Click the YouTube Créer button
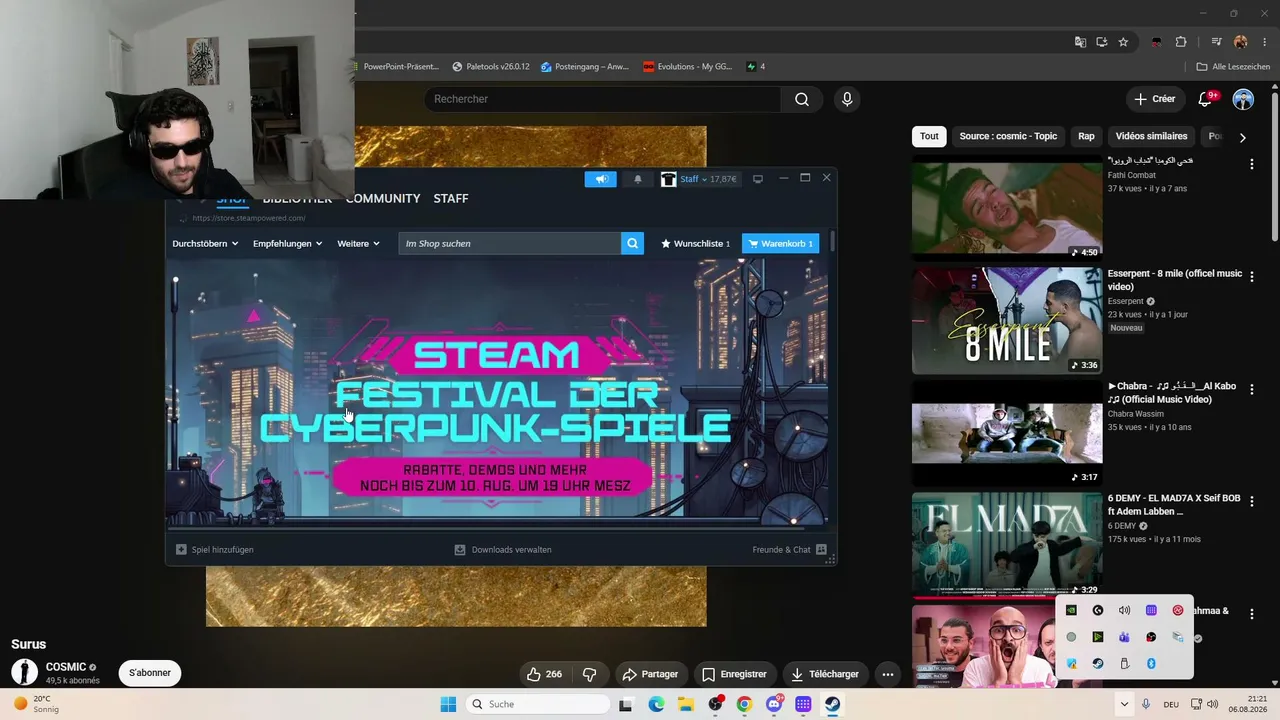 point(1154,99)
